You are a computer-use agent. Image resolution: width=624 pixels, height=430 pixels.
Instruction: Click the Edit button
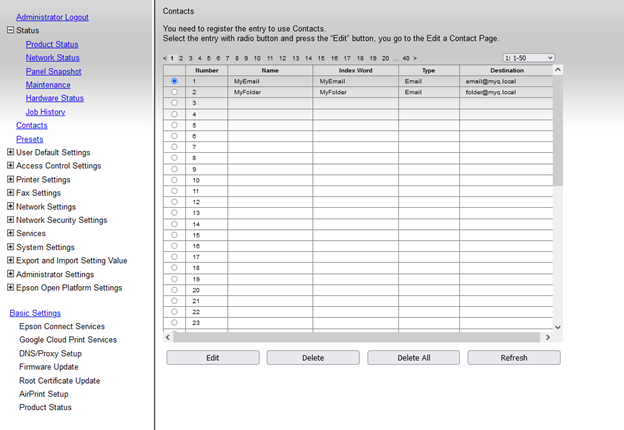[212, 357]
